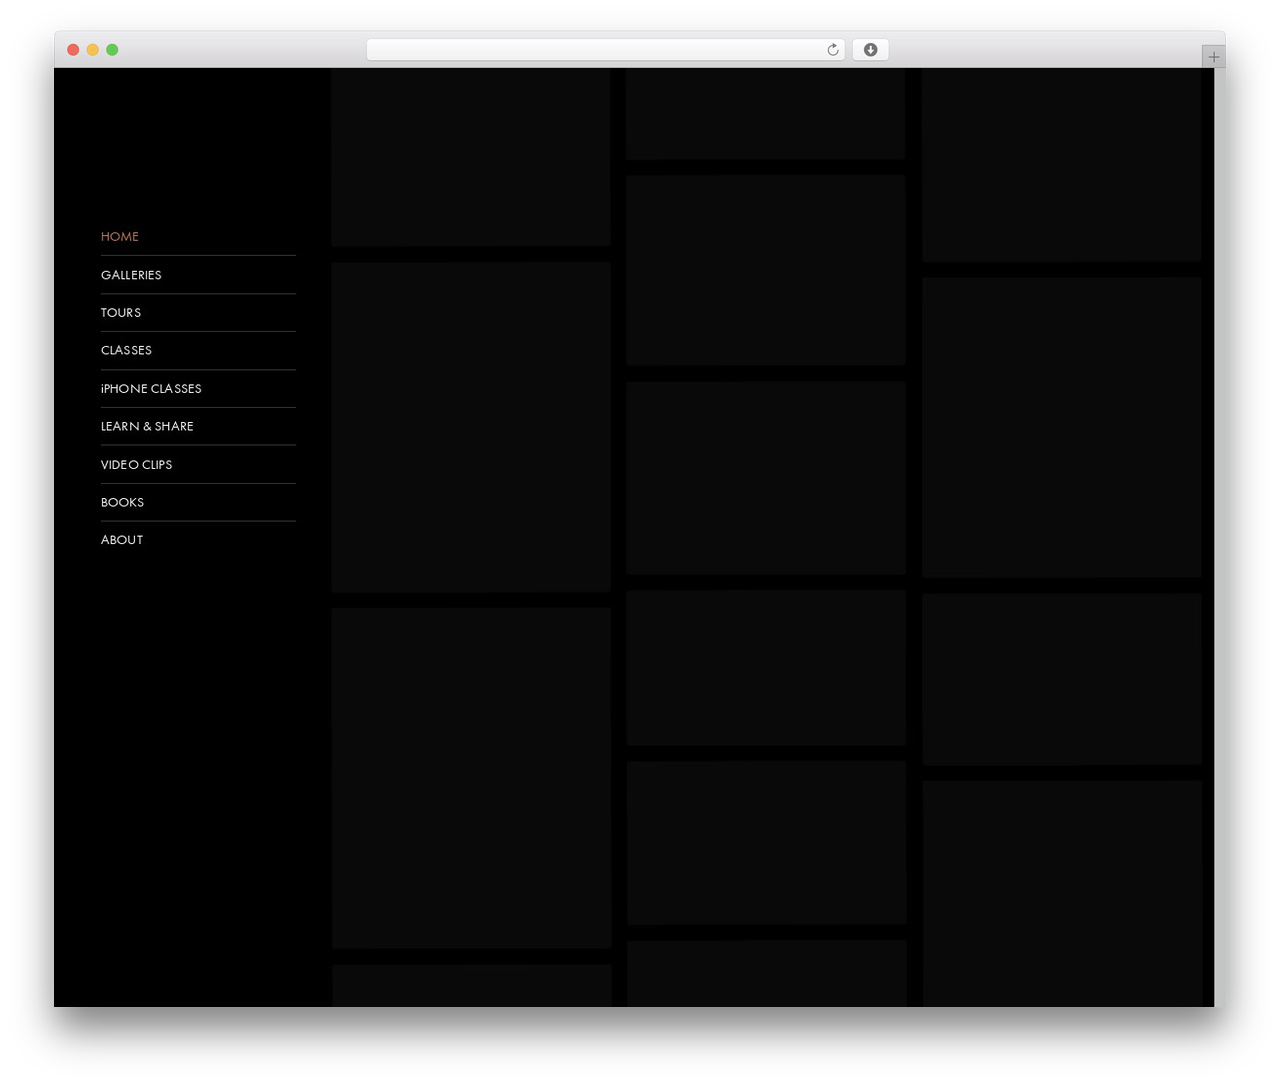
Task: Open a new tab with plus icon
Action: click(1213, 57)
